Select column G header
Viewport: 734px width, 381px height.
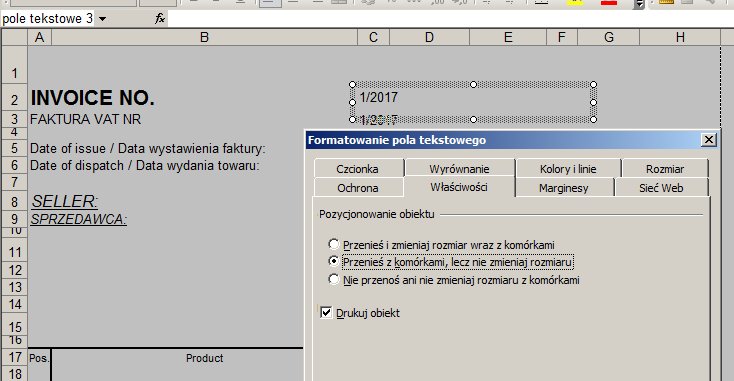click(609, 37)
